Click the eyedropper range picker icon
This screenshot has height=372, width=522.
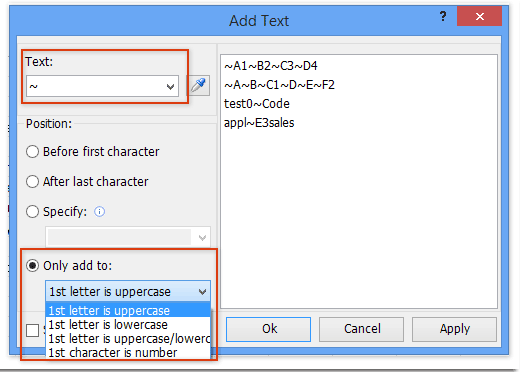pos(199,86)
